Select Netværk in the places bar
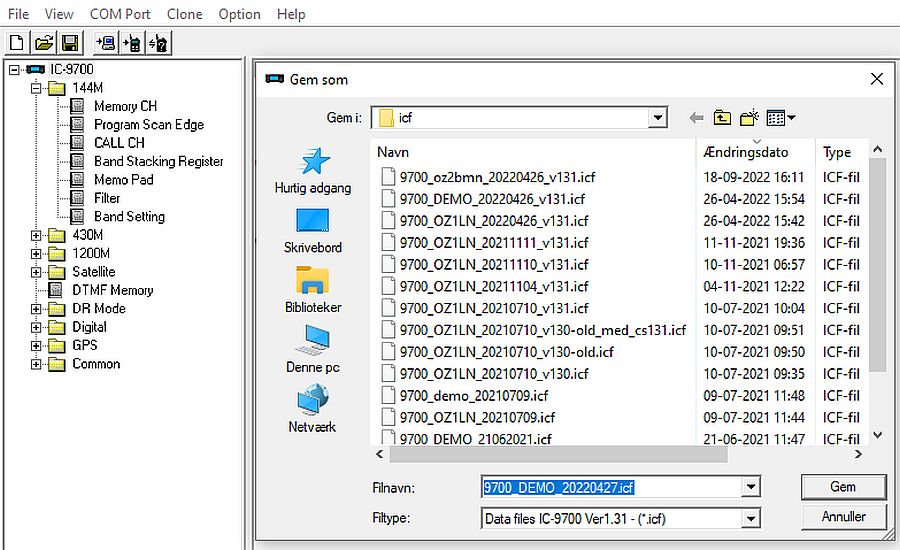Screen dimensions: 900x550 click(x=313, y=409)
